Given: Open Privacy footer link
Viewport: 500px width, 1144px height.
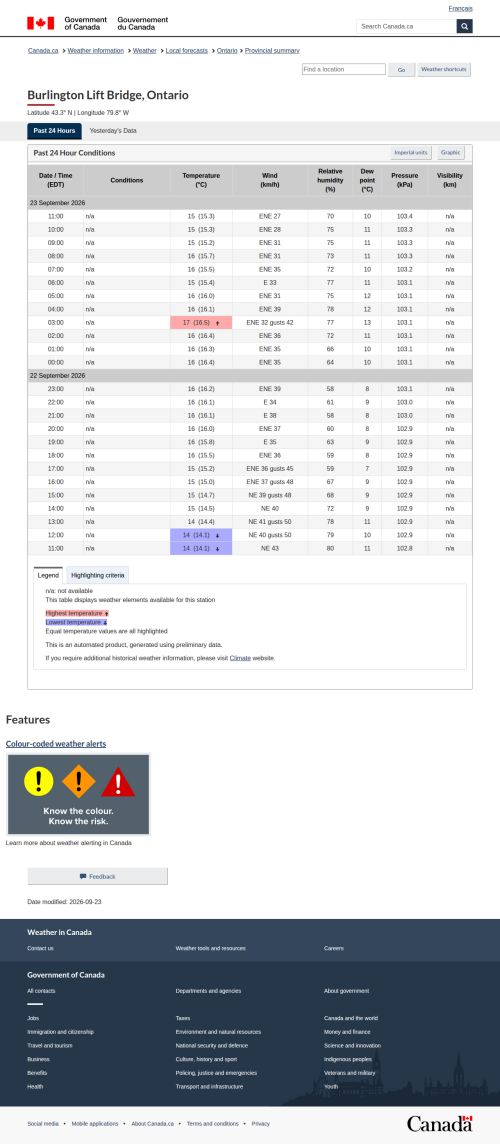Looking at the screenshot, I should point(261,1124).
